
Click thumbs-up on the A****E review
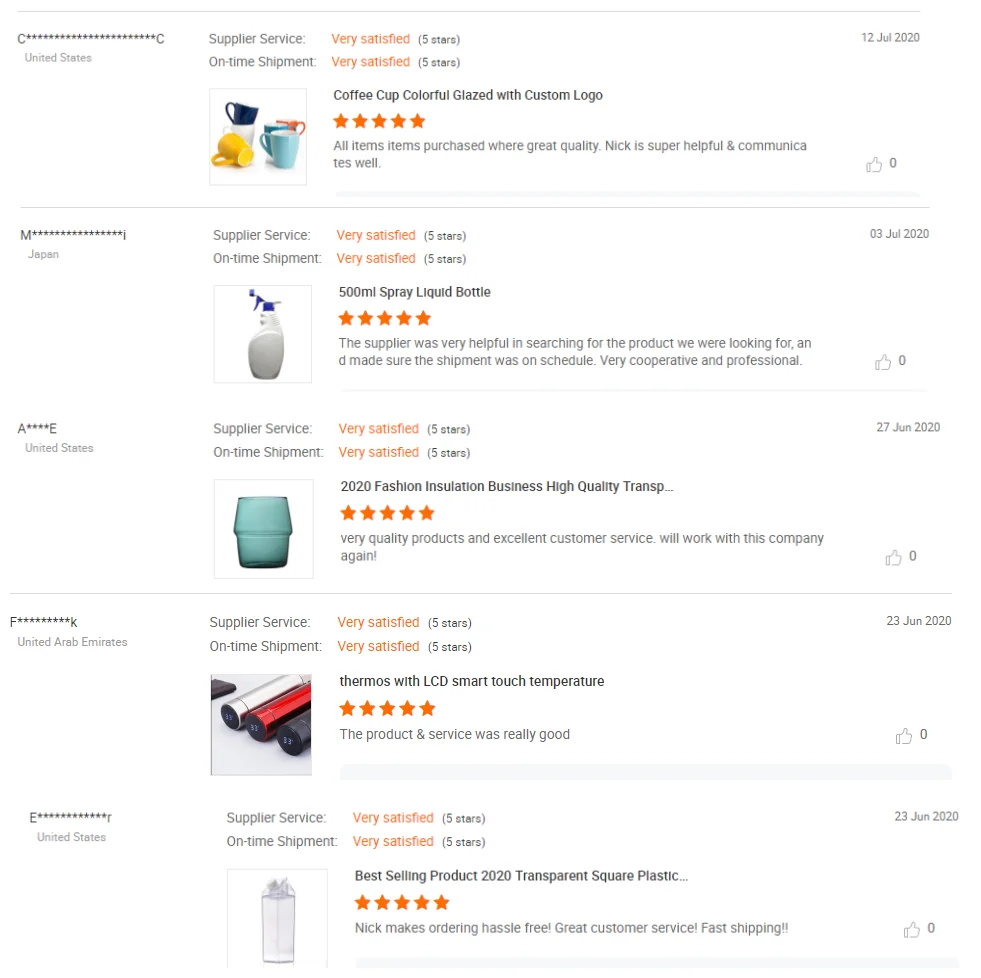click(x=893, y=557)
